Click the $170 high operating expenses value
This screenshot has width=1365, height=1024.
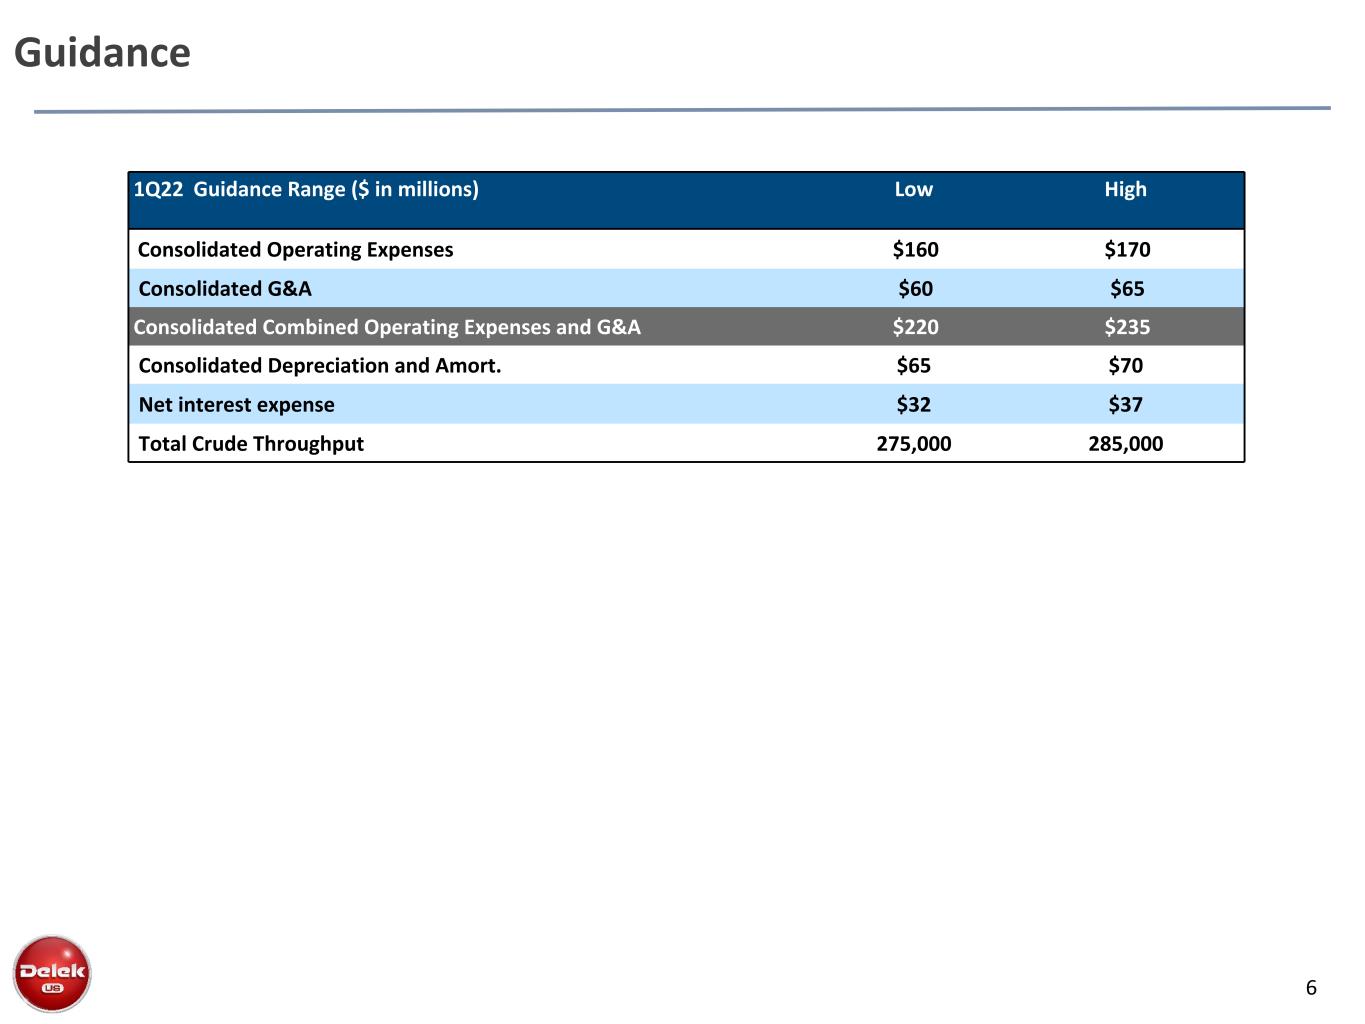[1127, 250]
